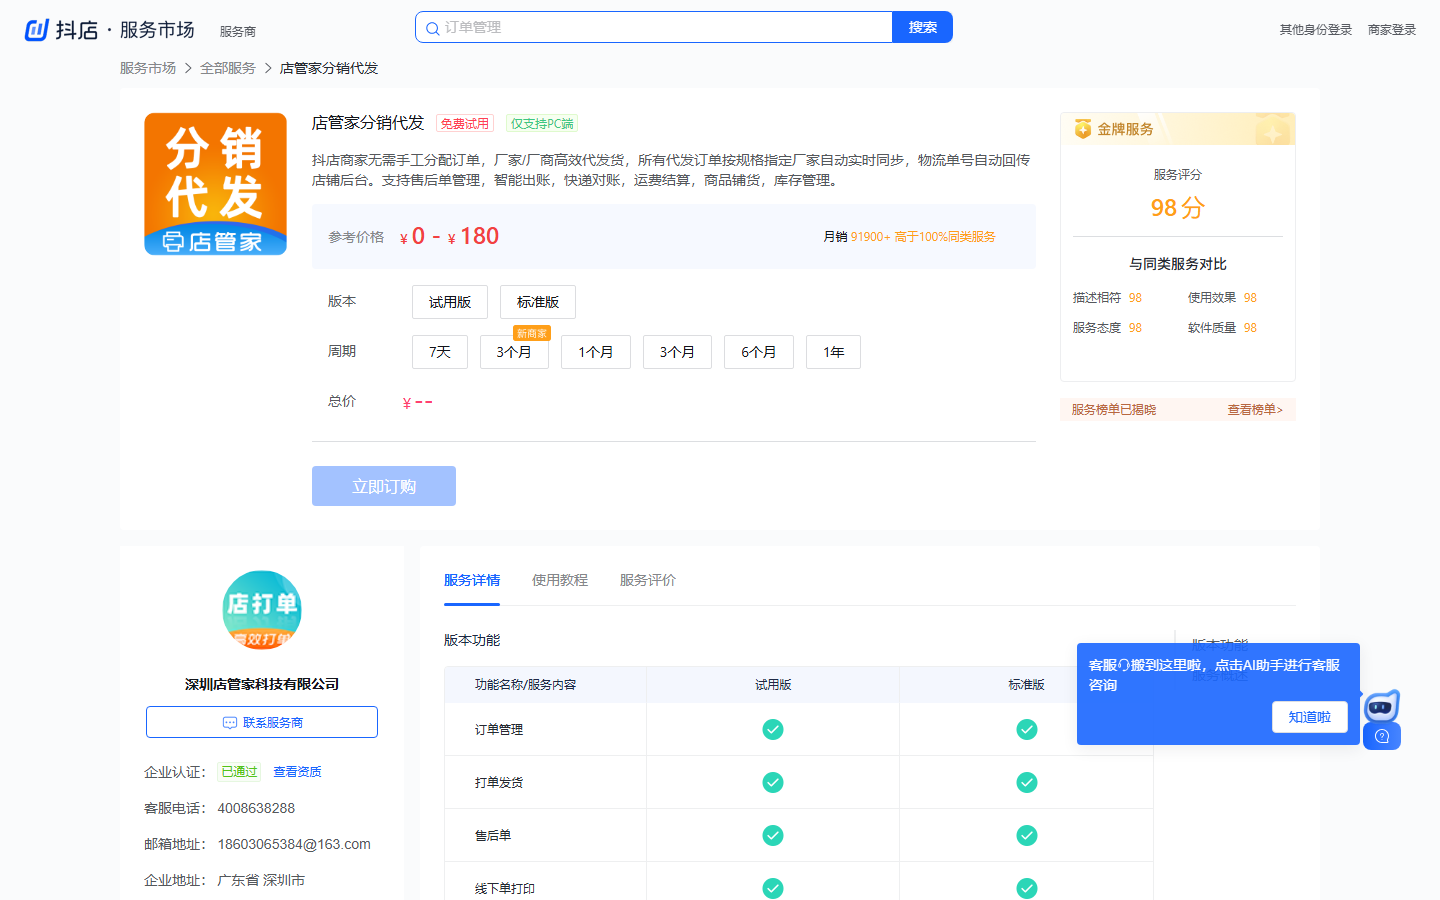Open the 服务详情 tab
Screen dimensions: 1440x900
(472, 580)
